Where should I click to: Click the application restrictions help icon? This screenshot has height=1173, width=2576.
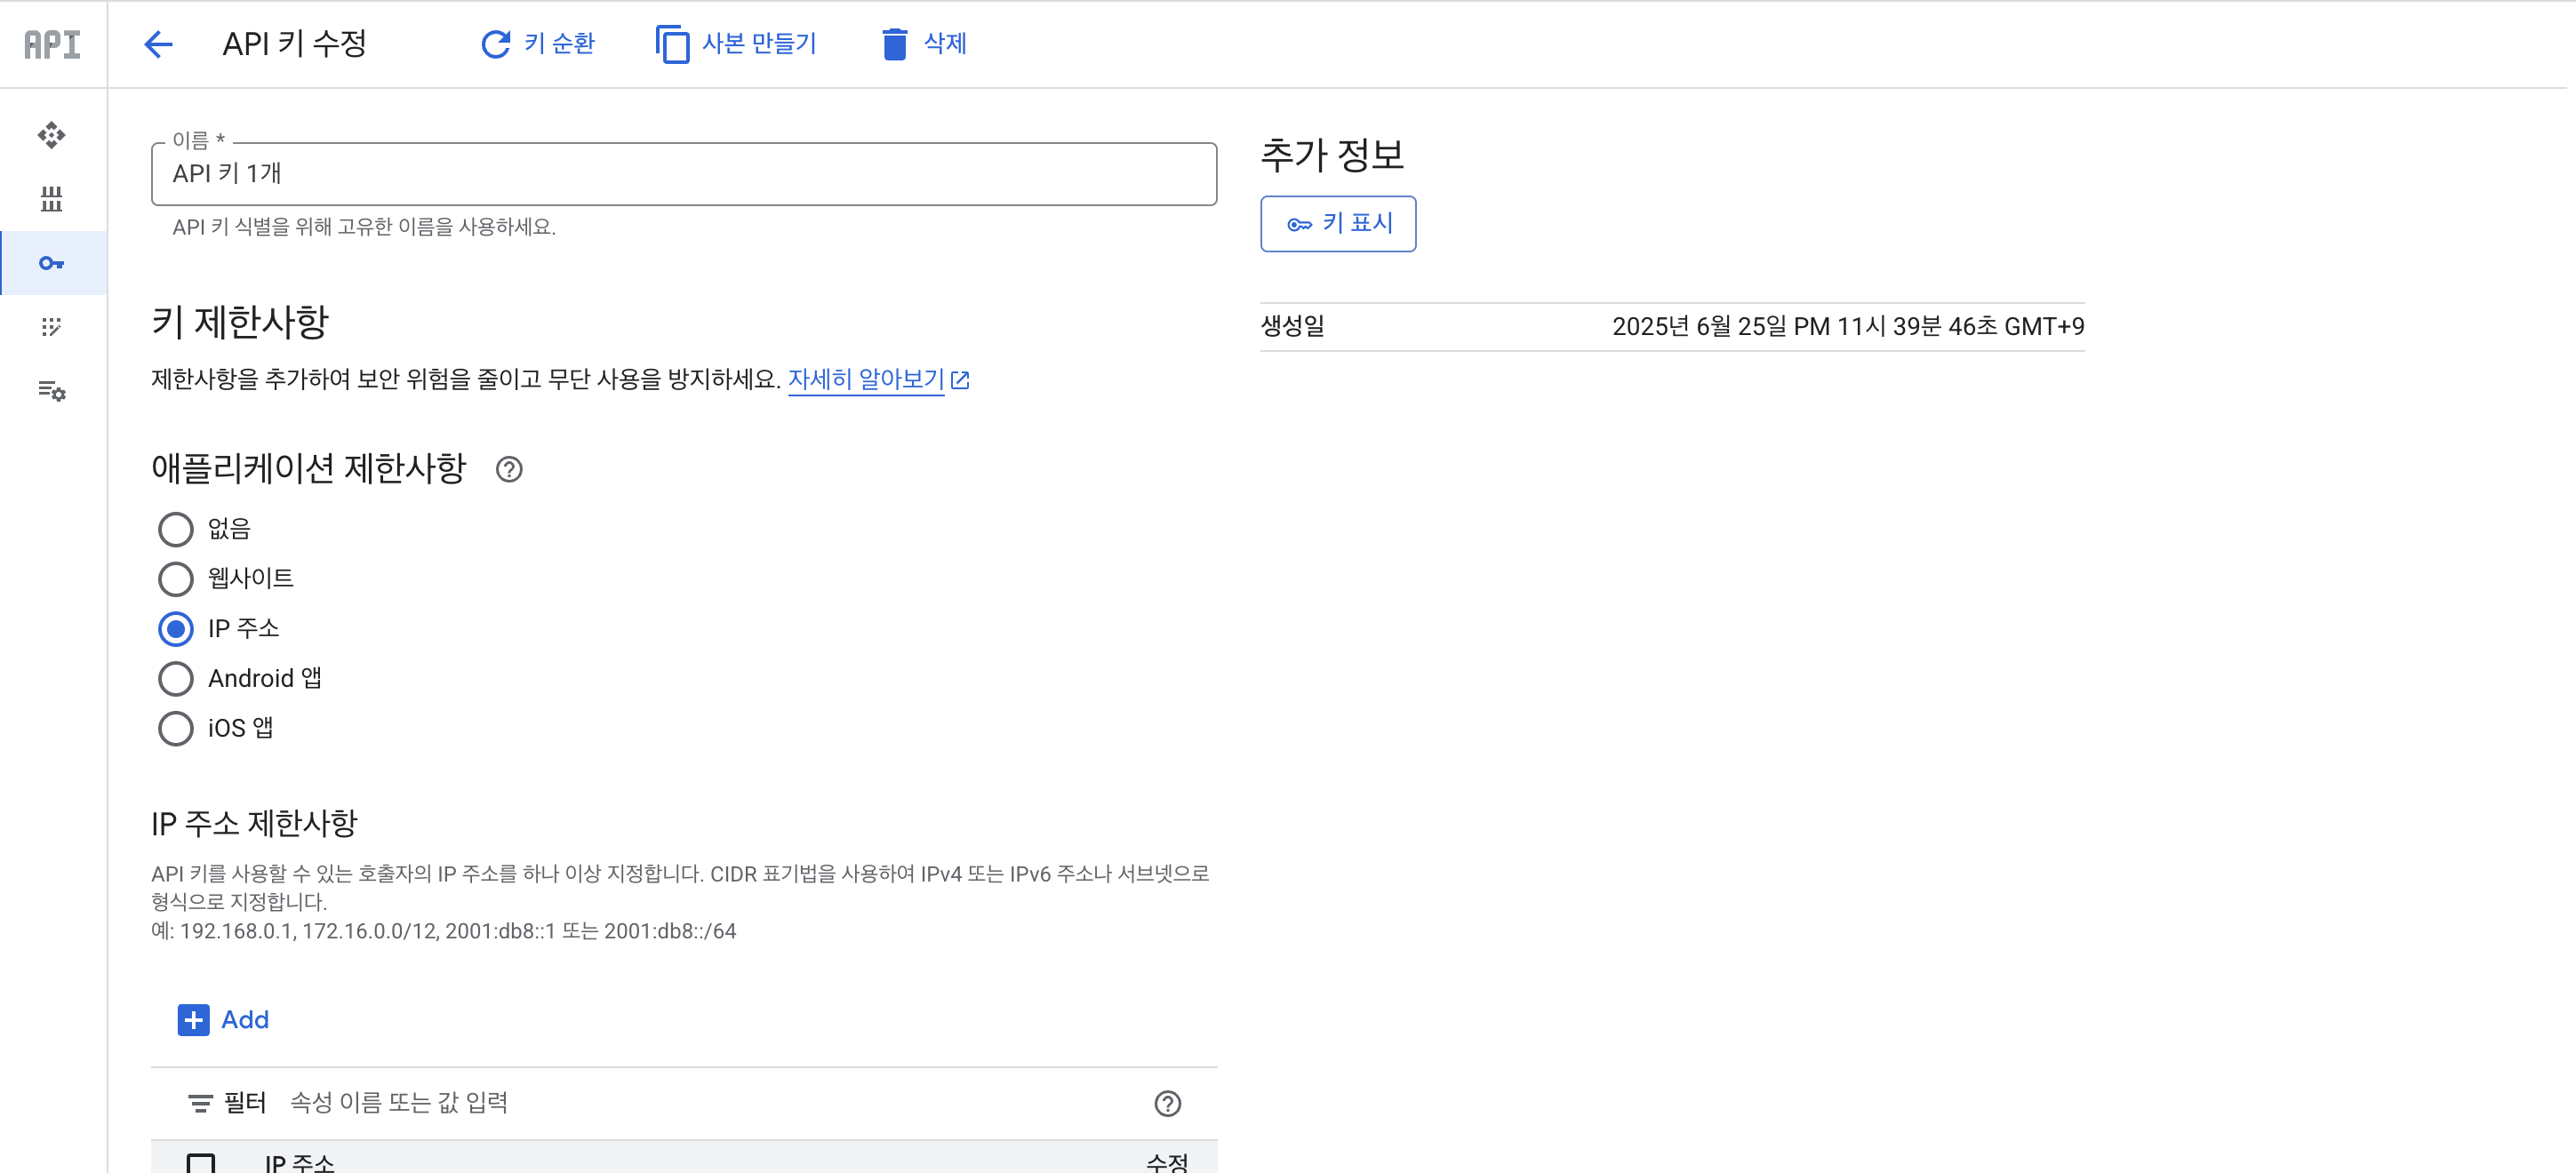pos(509,469)
